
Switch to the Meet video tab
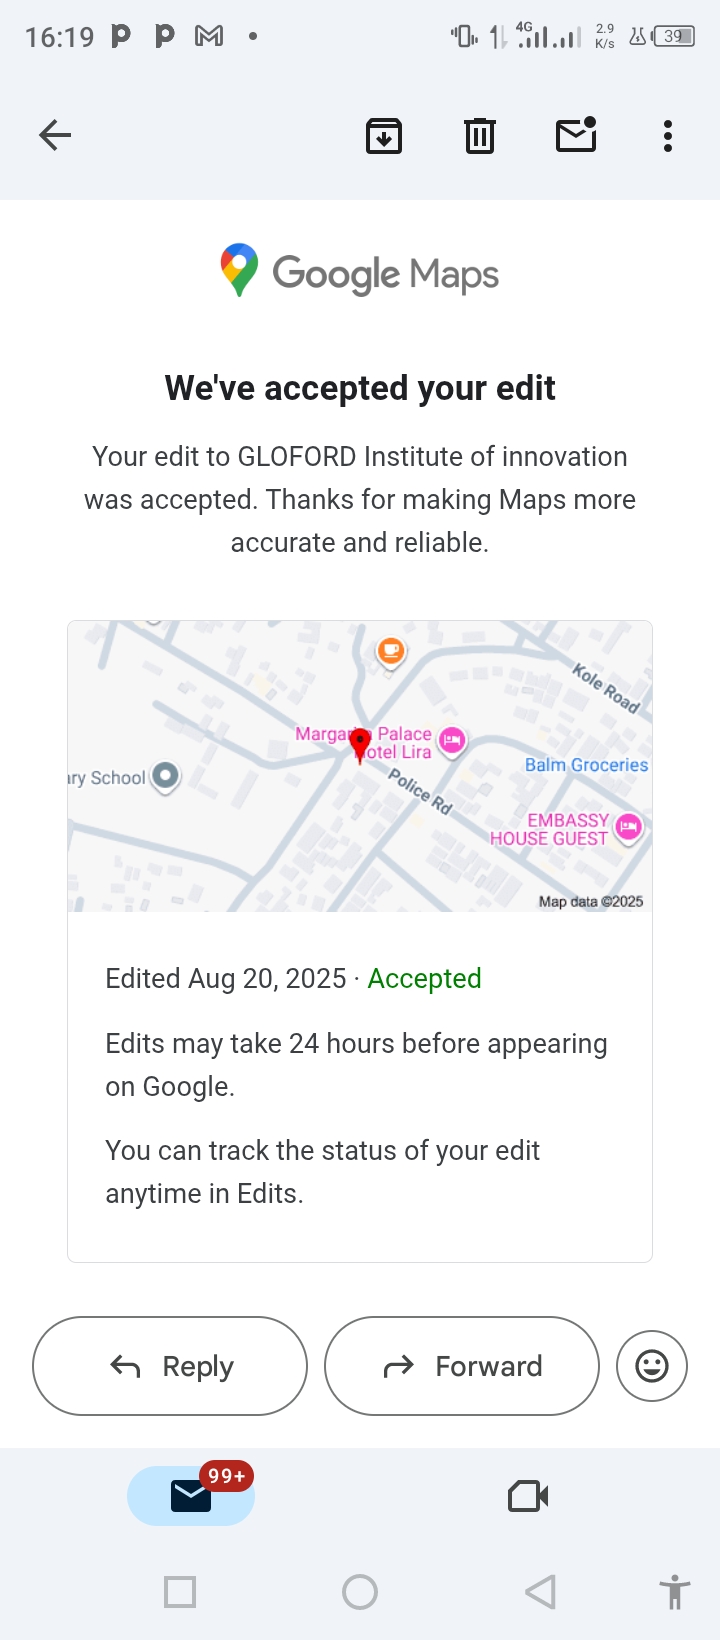click(528, 1496)
